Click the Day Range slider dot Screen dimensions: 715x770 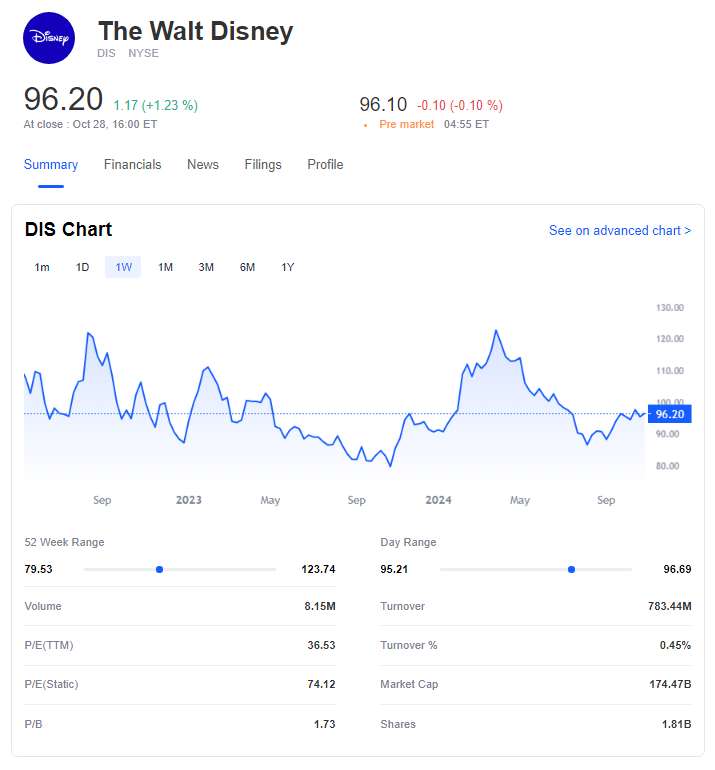(571, 569)
